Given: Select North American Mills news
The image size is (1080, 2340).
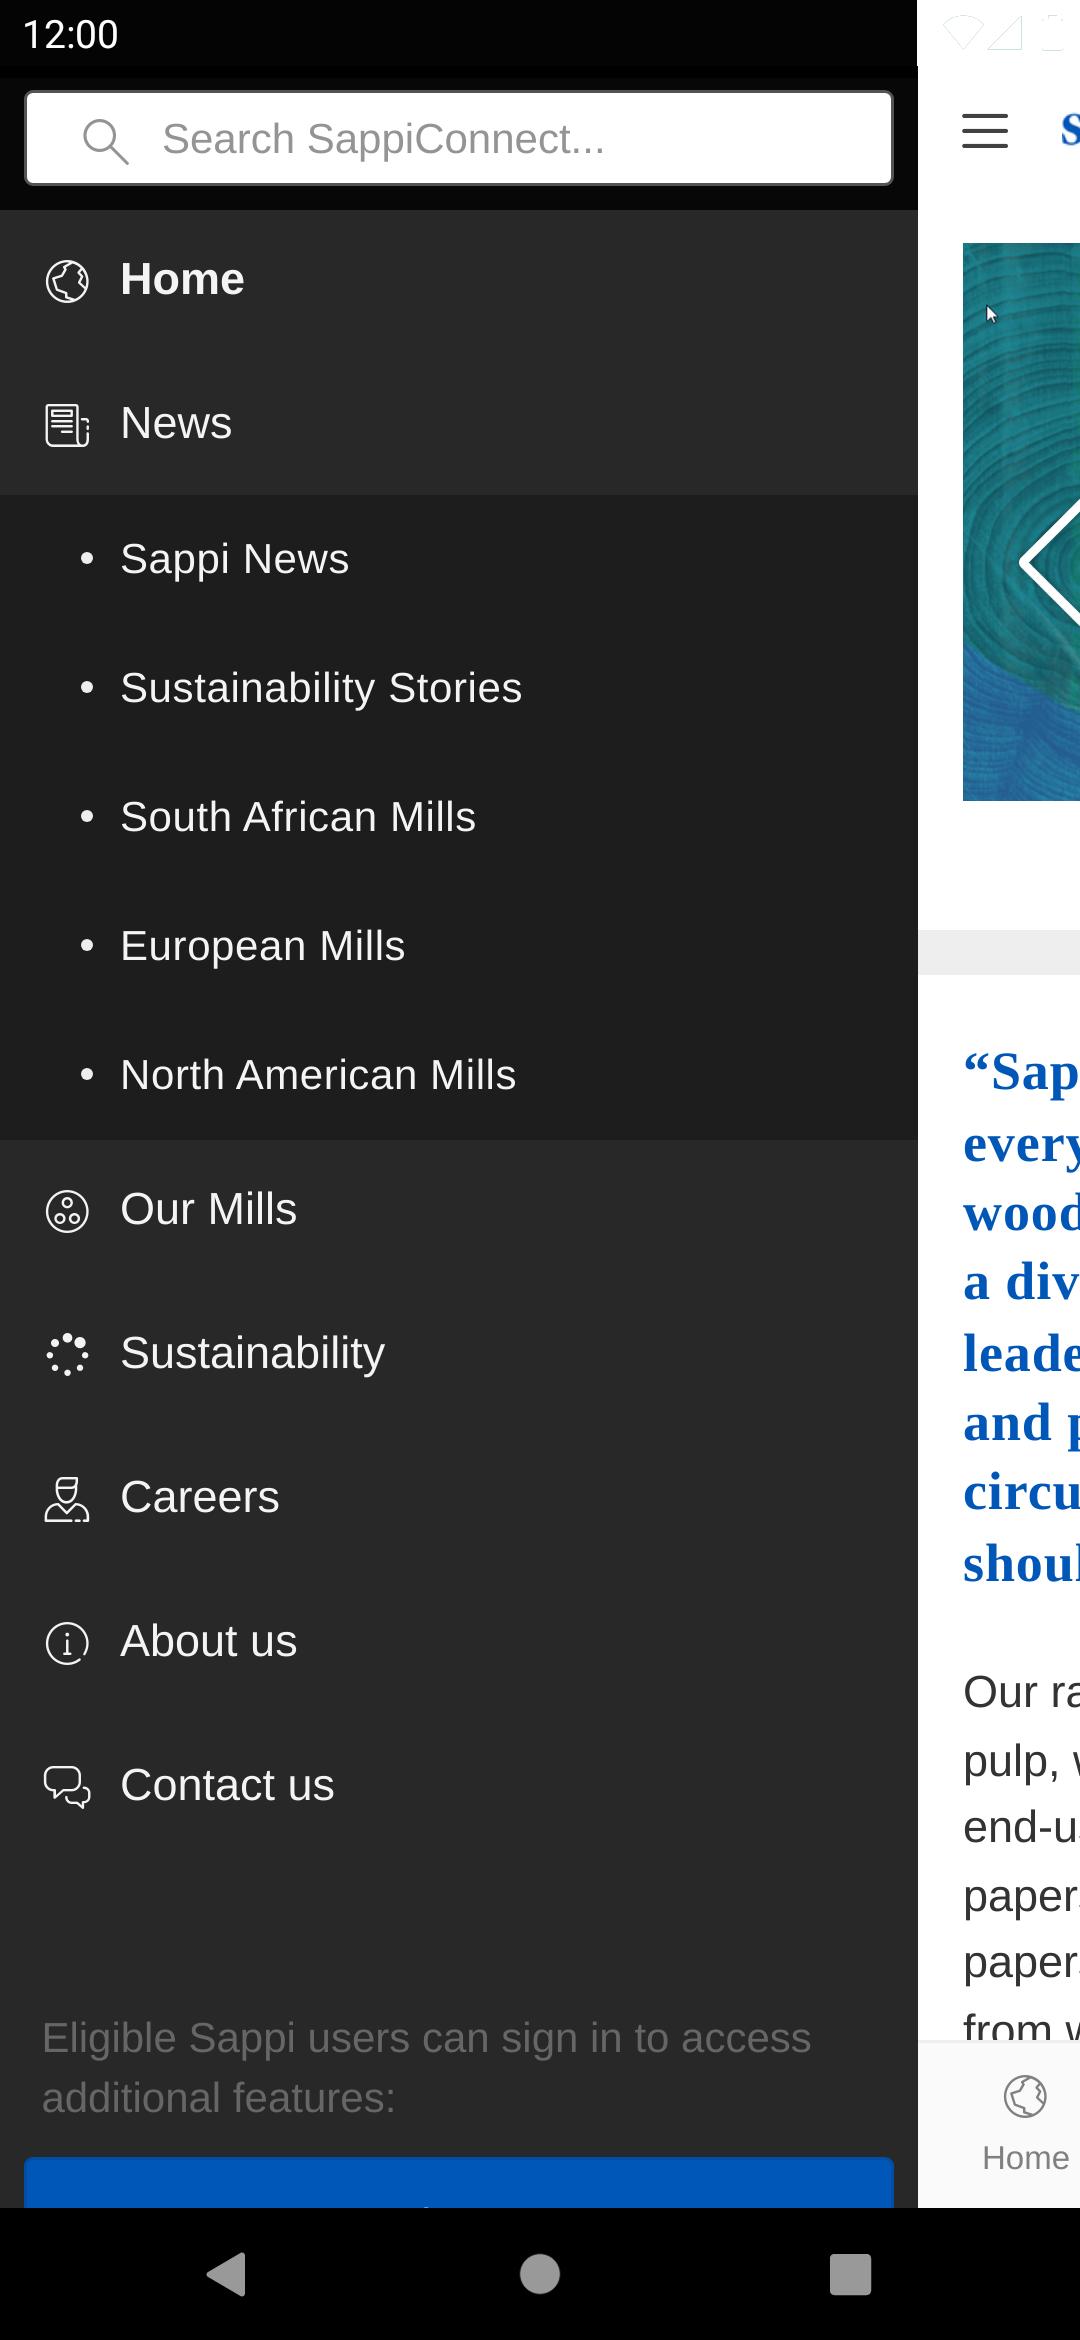Looking at the screenshot, I should pos(318,1075).
